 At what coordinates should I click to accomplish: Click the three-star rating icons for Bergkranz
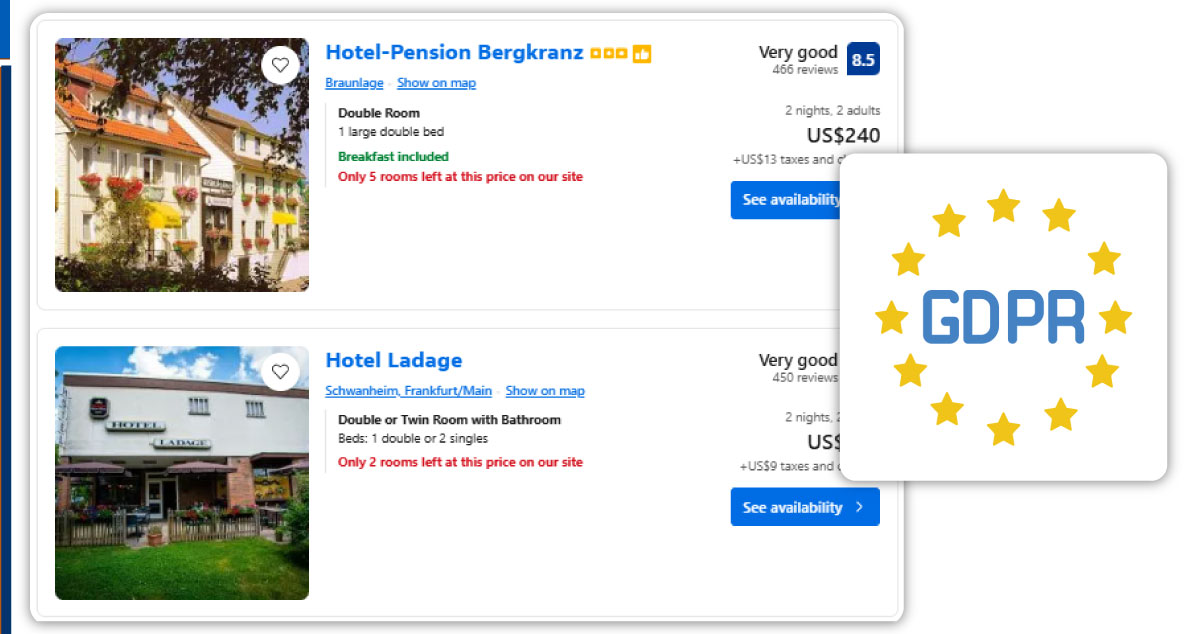[x=607, y=54]
